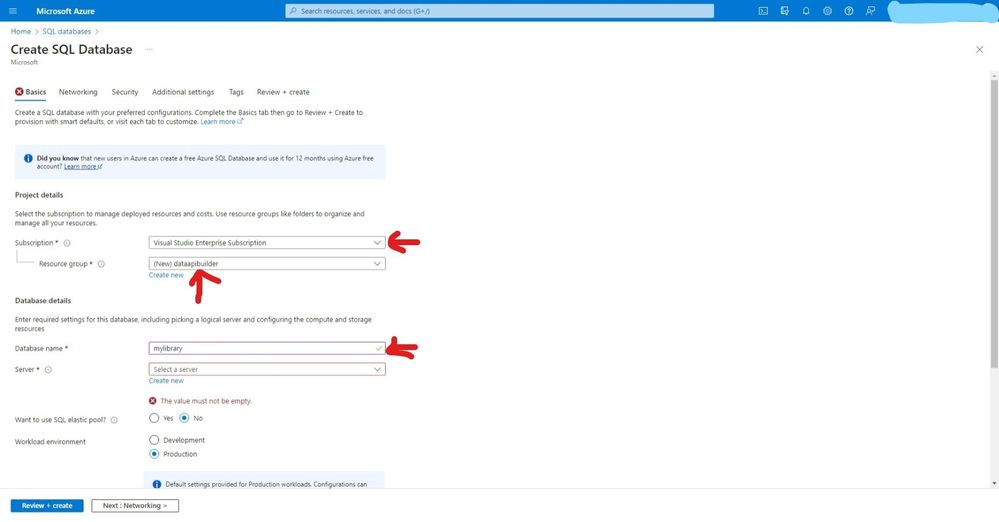Click the info icon beside SQL elastic pool
This screenshot has width=999, height=522.
[114, 420]
